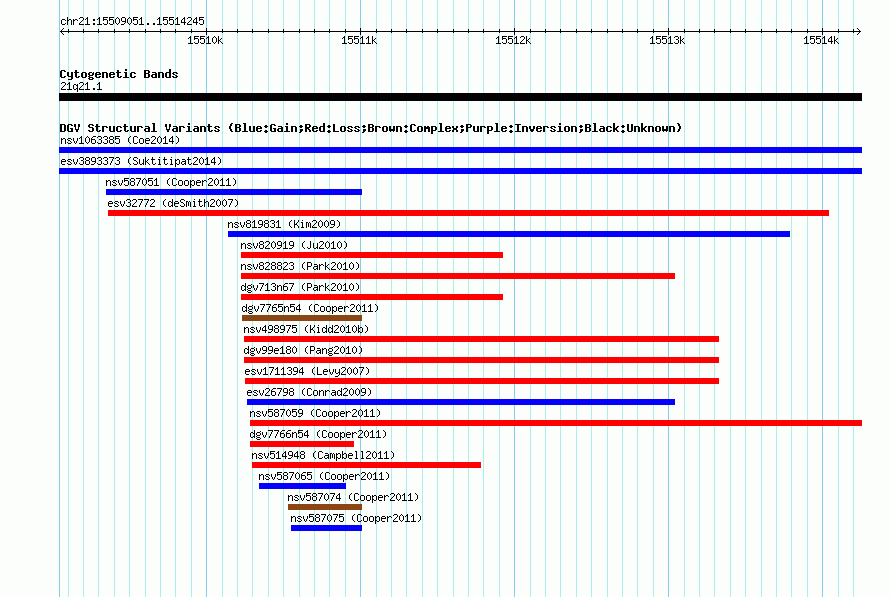This screenshot has height=597, width=890.
Task: Select the brown bar under nsv587074
Action: click(x=325, y=507)
